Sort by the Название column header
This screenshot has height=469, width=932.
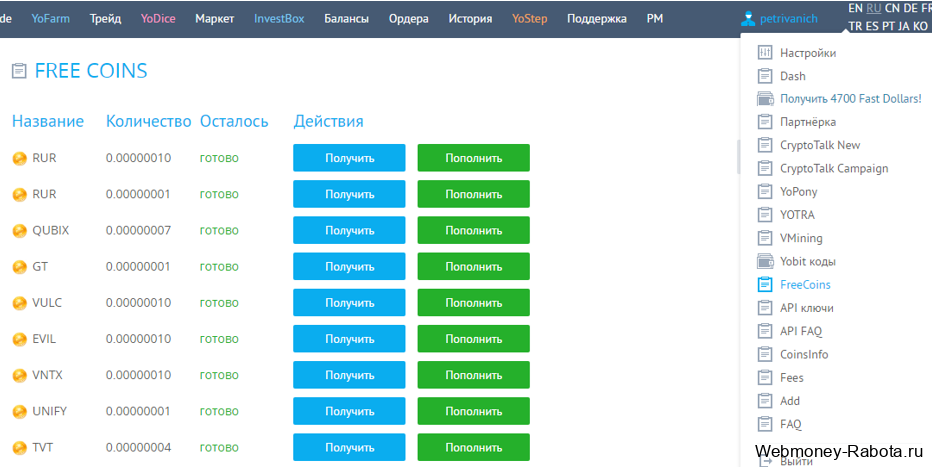coord(48,122)
